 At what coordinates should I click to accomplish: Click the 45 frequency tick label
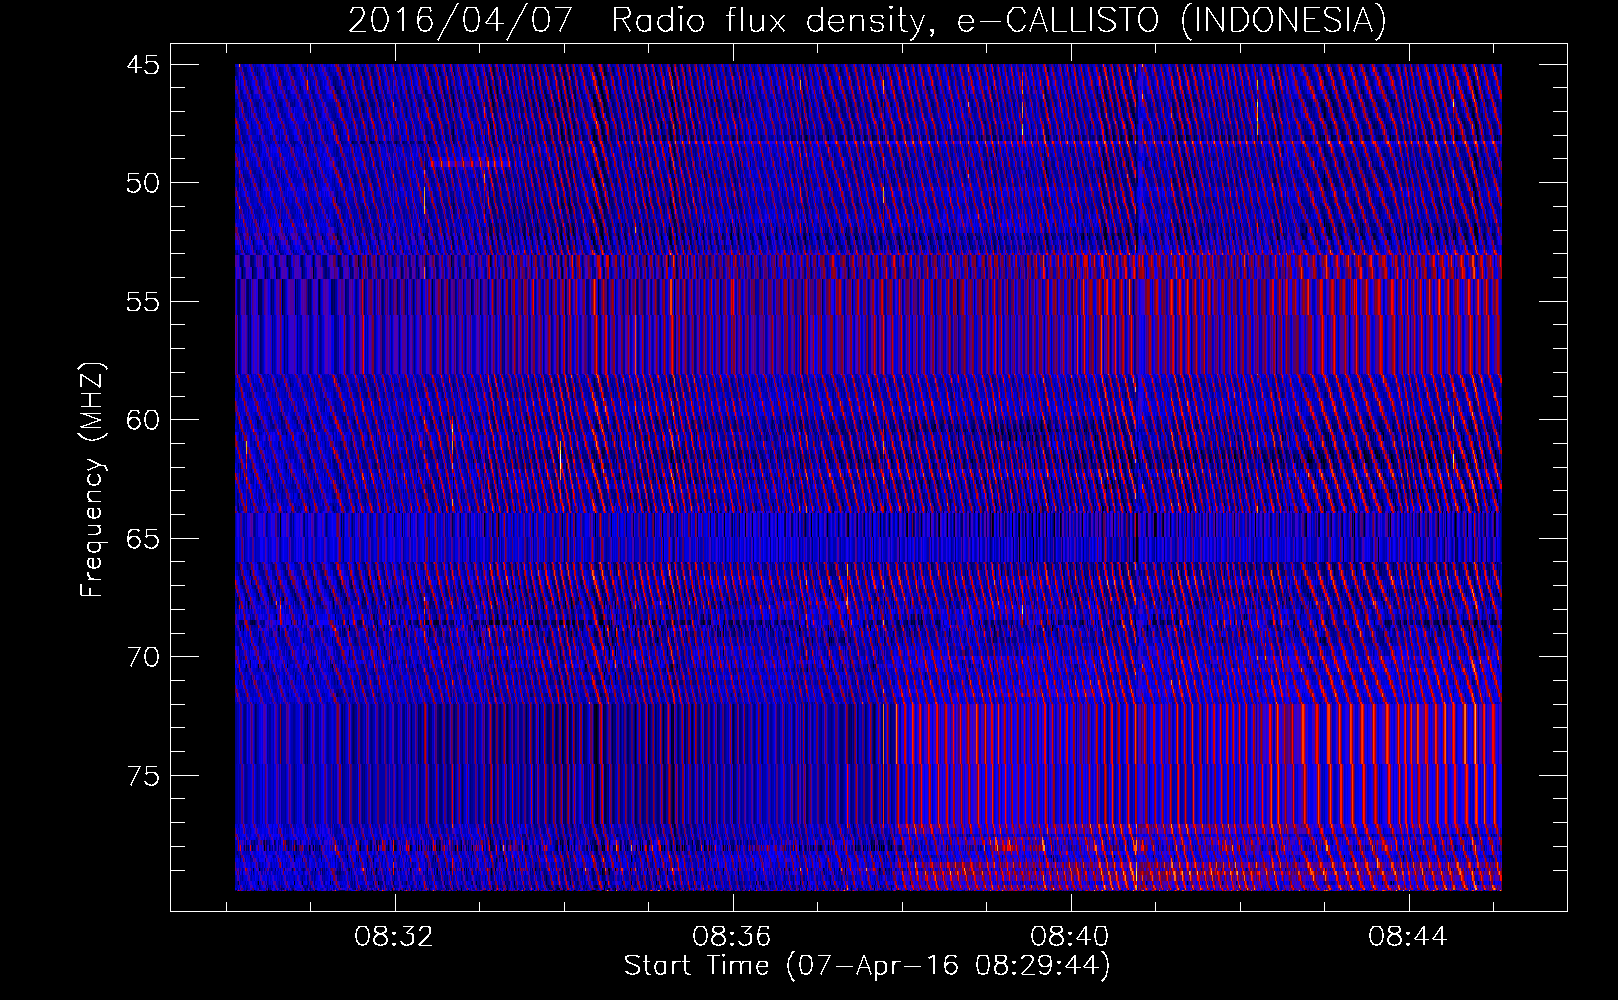(142, 65)
